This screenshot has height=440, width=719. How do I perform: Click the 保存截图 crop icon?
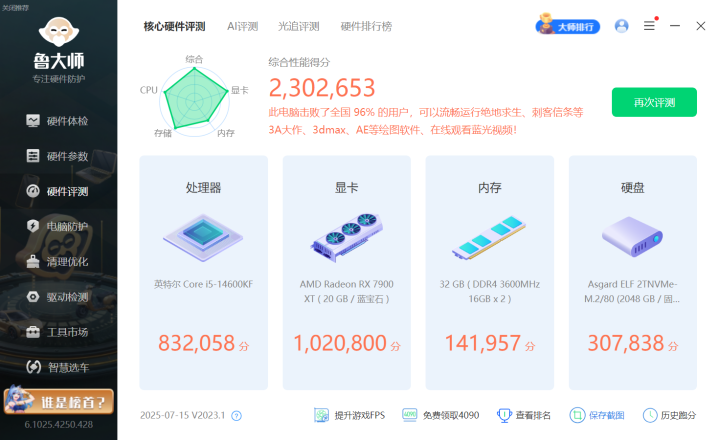pyautogui.click(x=577, y=415)
